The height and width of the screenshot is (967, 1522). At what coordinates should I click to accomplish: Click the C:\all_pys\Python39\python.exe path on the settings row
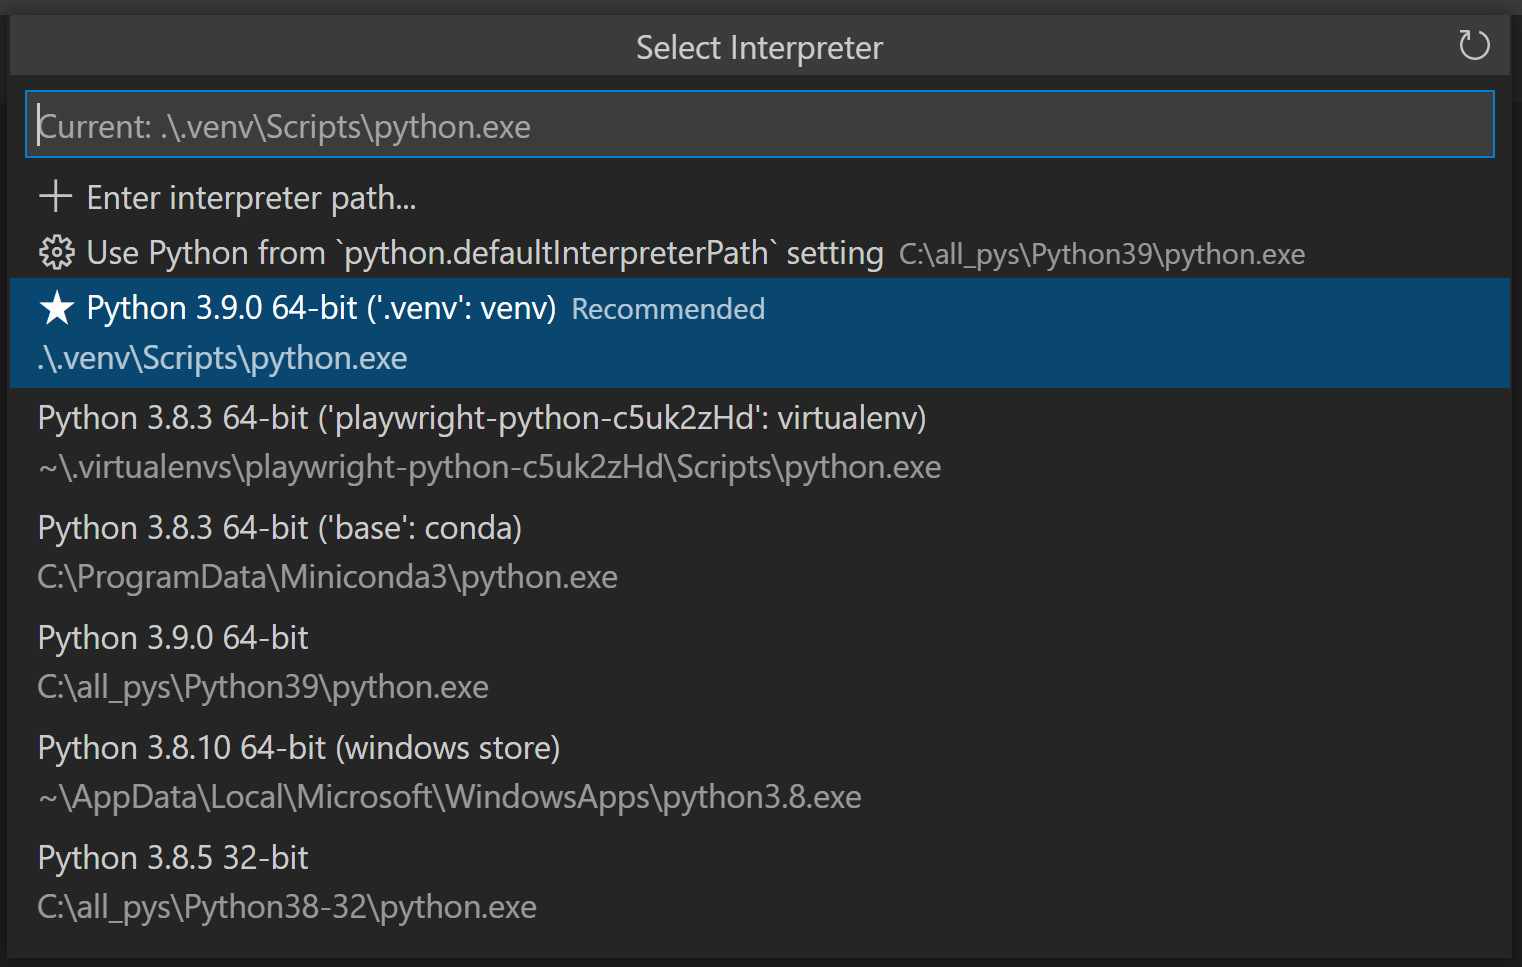point(1101,255)
